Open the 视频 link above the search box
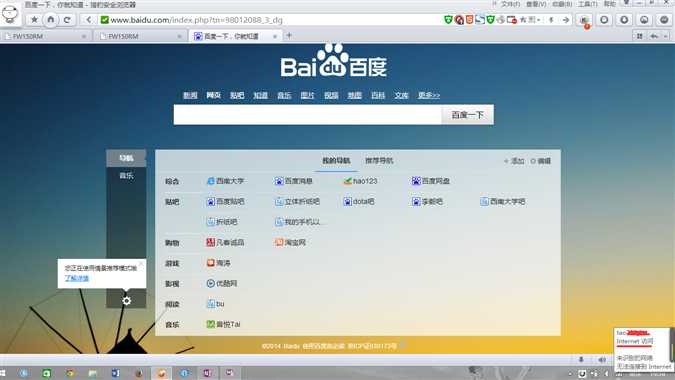Image resolution: width=675 pixels, height=380 pixels. pyautogui.click(x=331, y=95)
